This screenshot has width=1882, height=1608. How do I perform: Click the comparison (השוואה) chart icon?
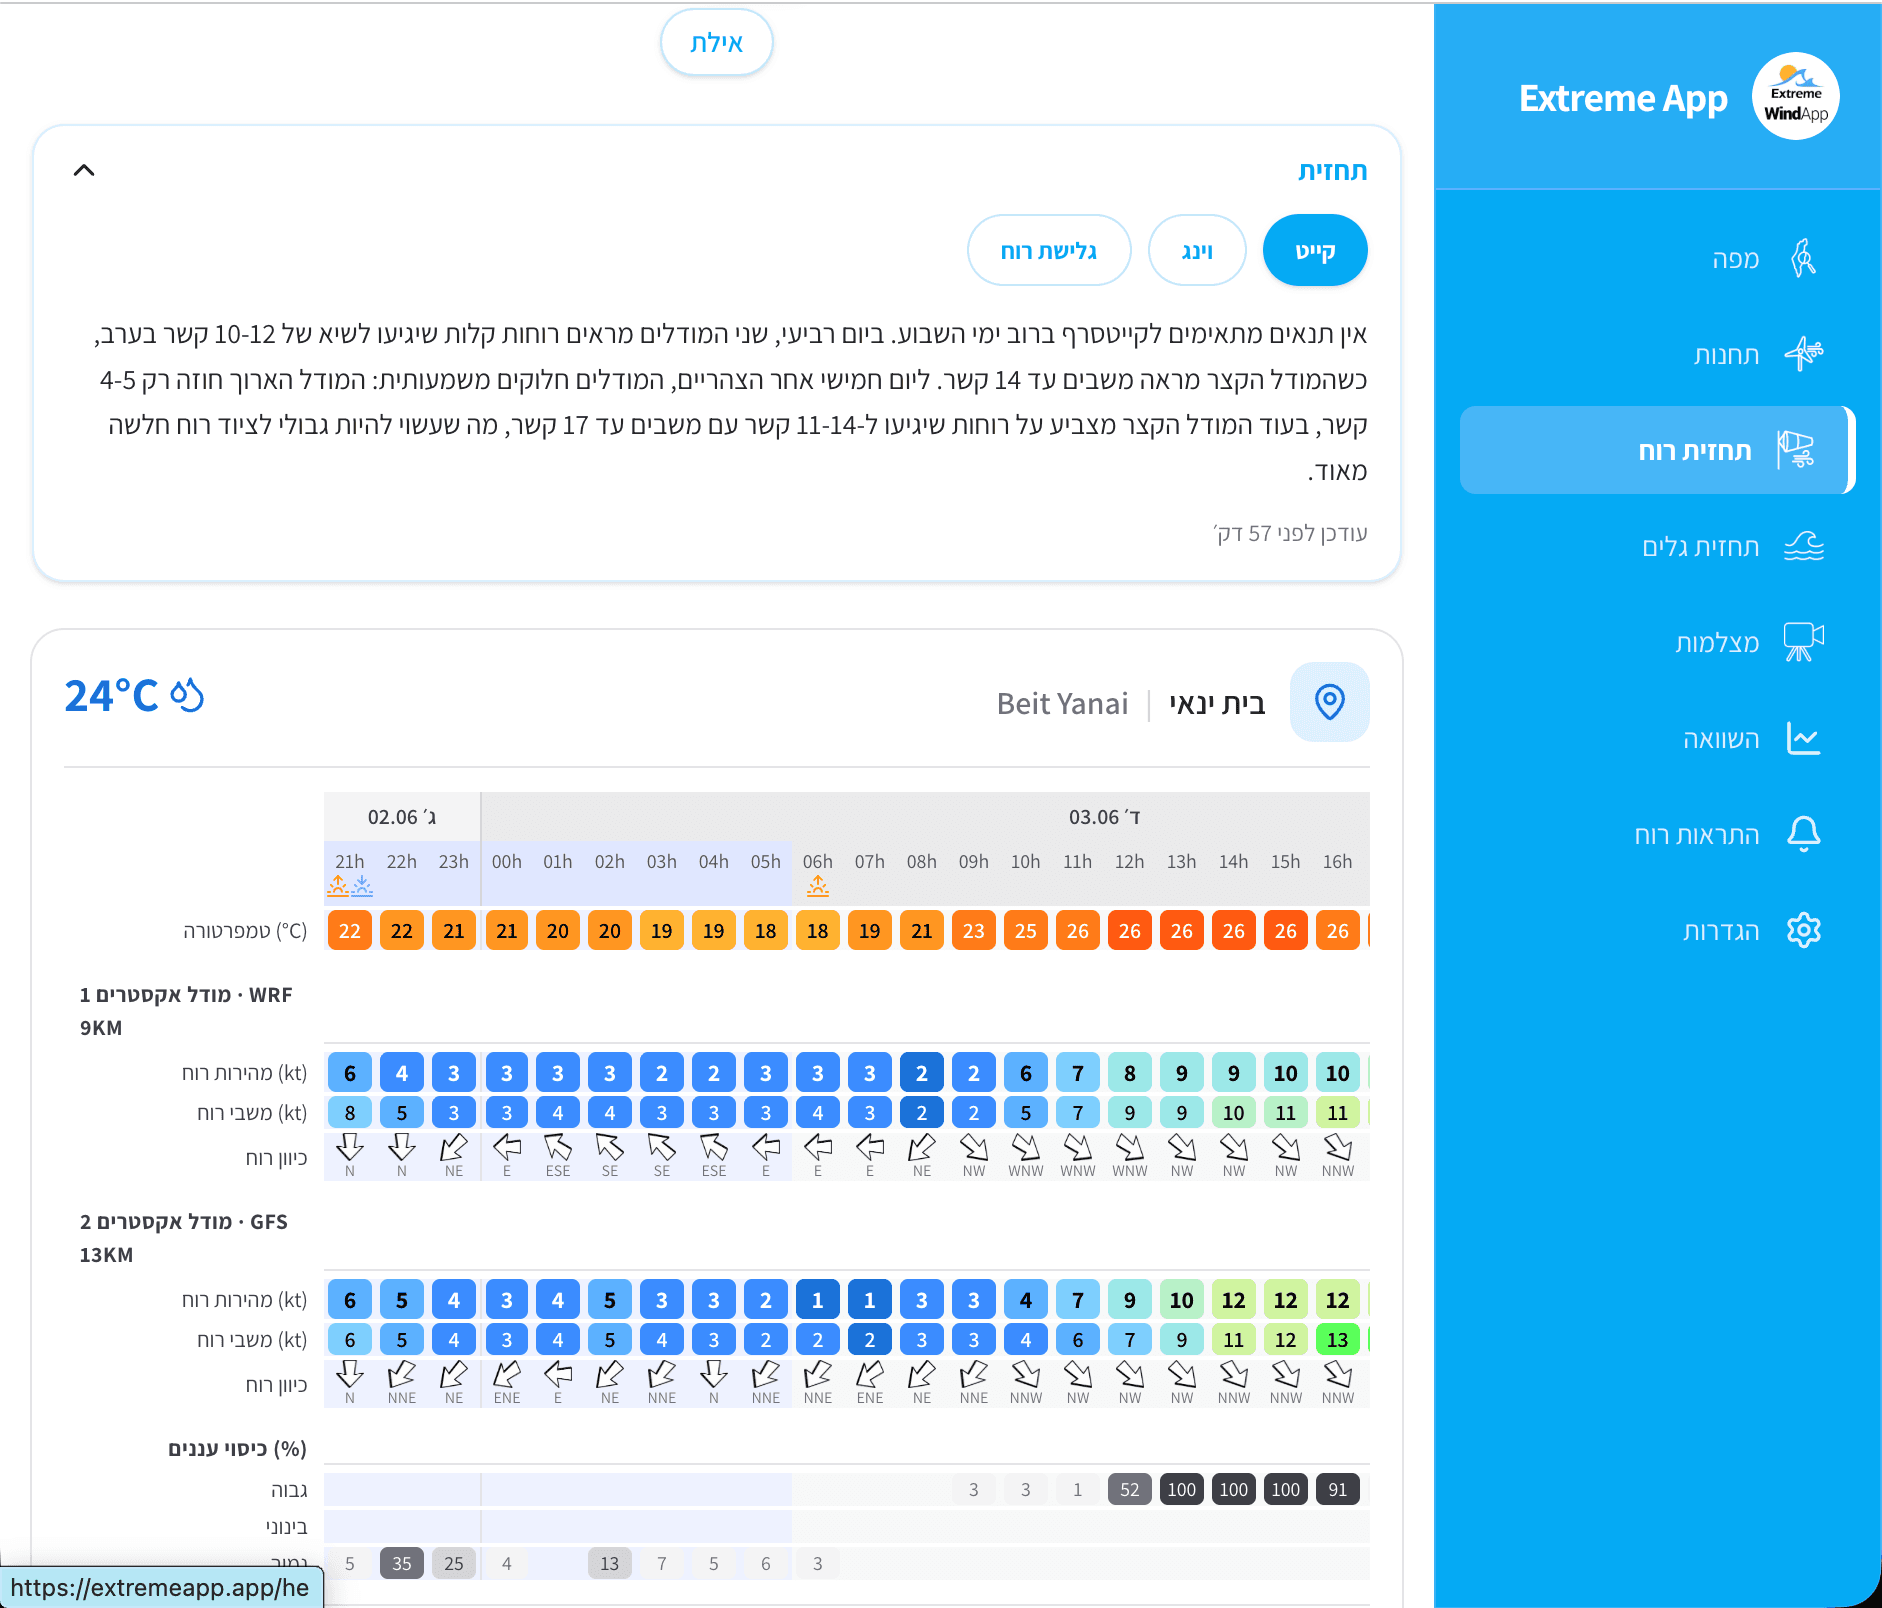[1804, 739]
